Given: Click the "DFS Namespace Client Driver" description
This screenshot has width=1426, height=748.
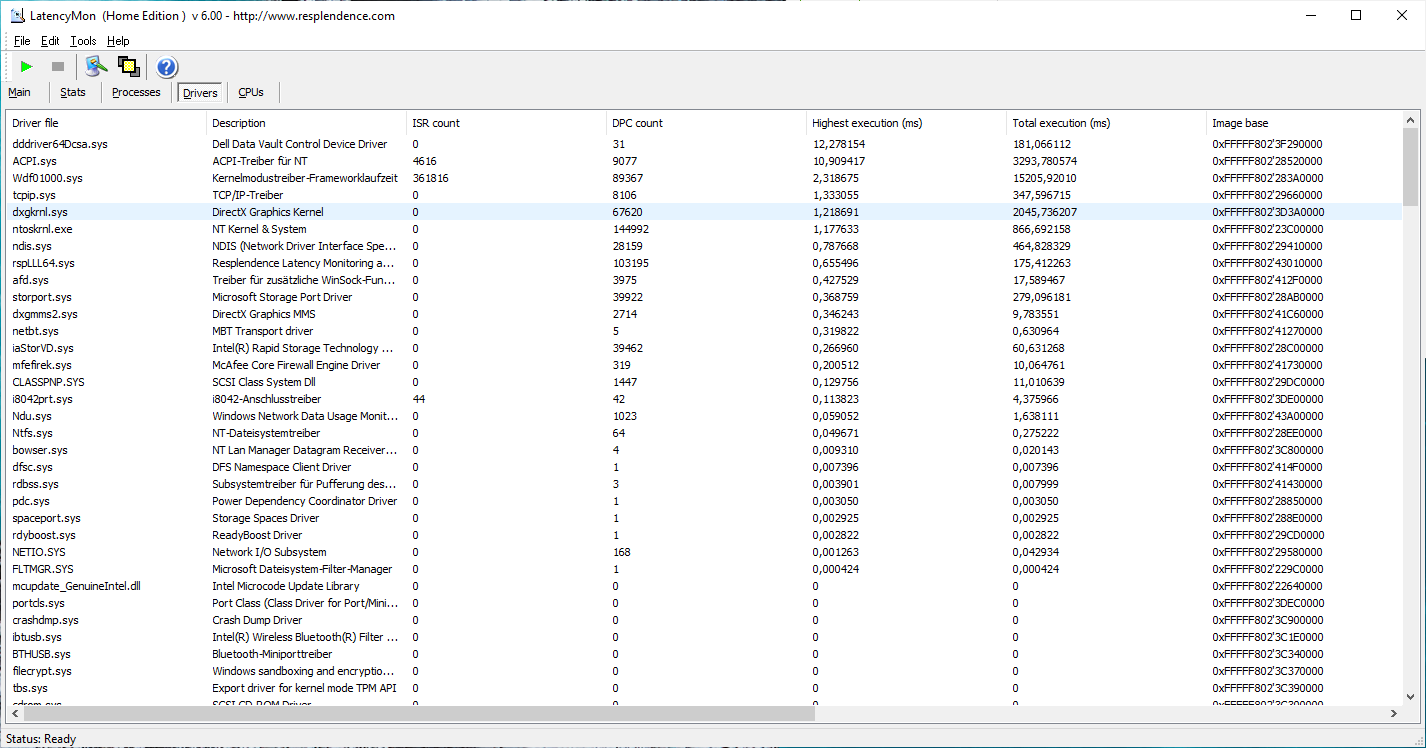Looking at the screenshot, I should pos(282,467).
